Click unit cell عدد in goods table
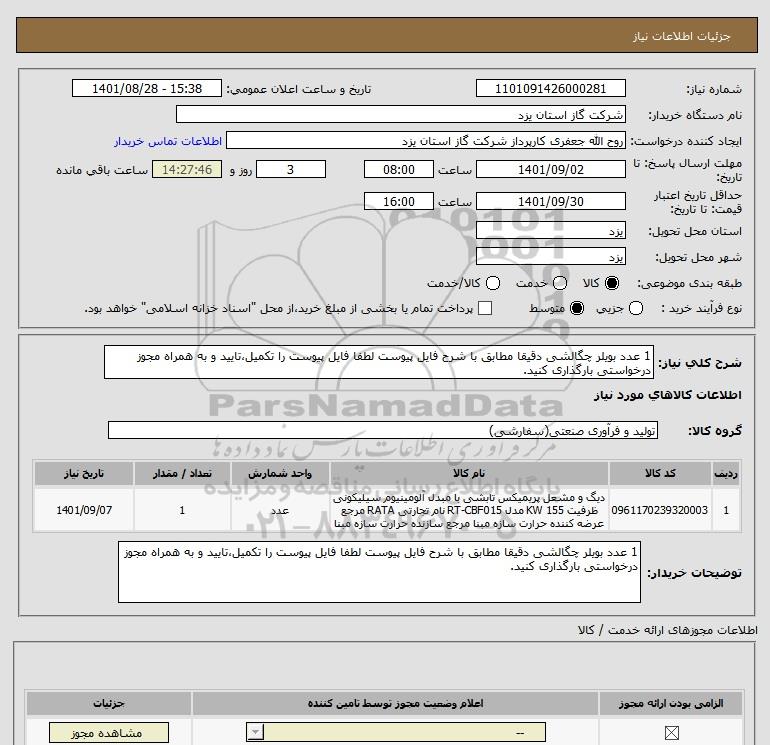Screen dimensions: 770x745 [280, 510]
